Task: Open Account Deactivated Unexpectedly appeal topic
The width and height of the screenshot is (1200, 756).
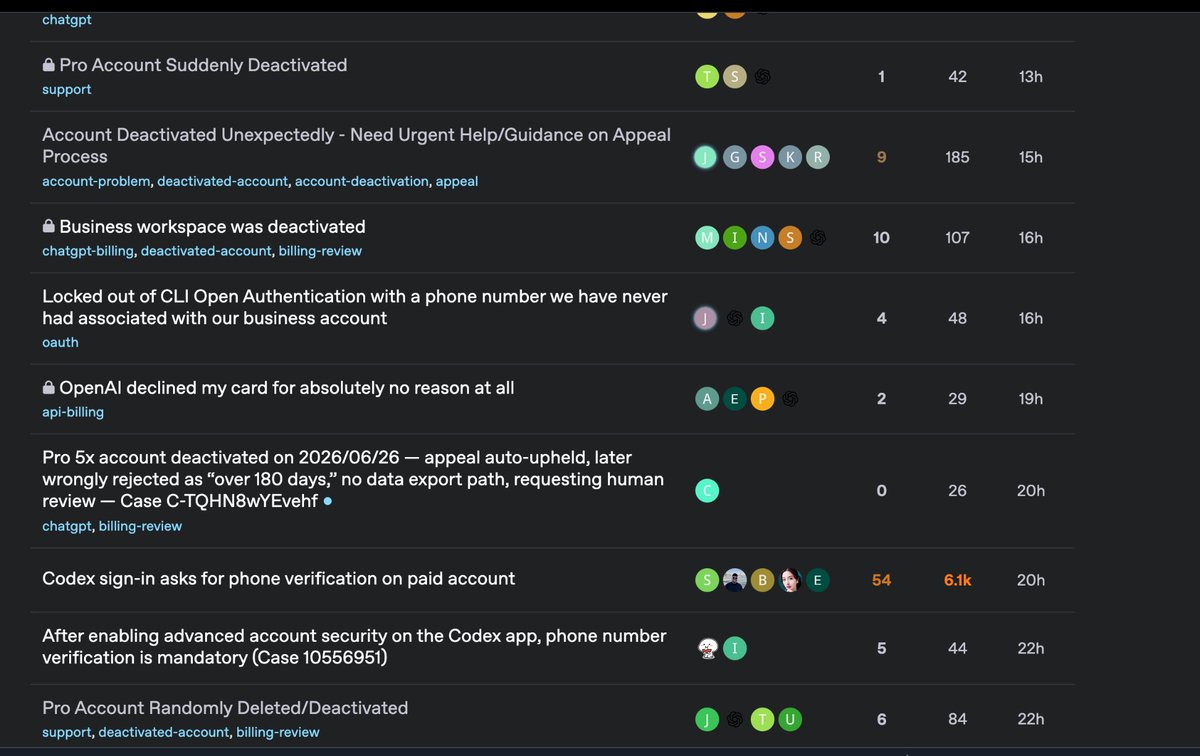Action: click(356, 146)
